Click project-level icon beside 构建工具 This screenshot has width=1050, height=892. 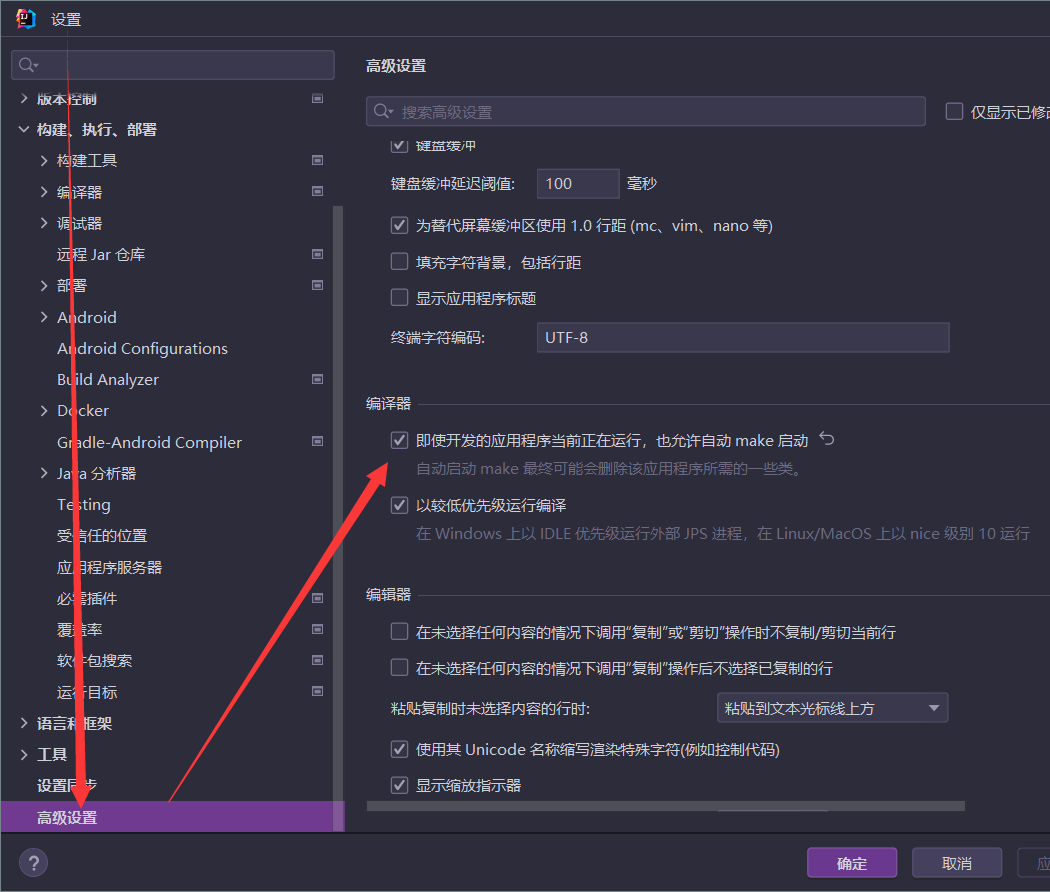(x=317, y=160)
